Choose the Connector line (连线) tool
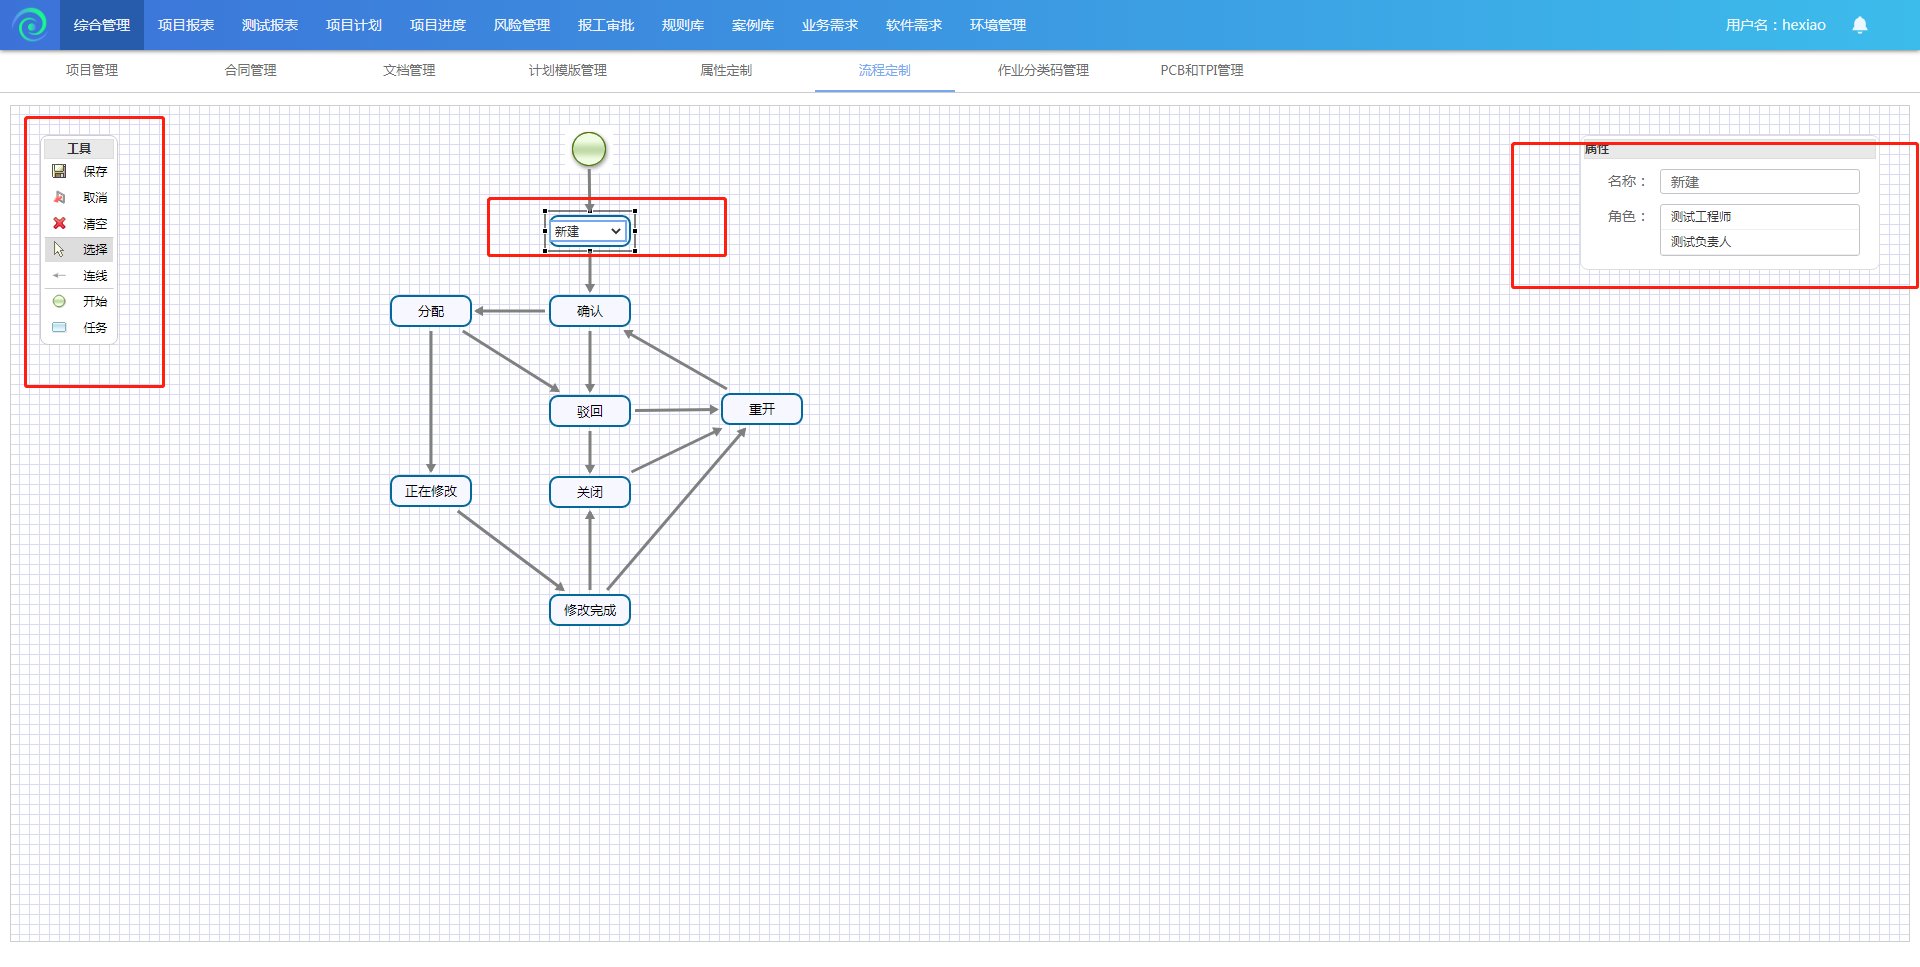Screen dimensions: 1920x967 59,276
